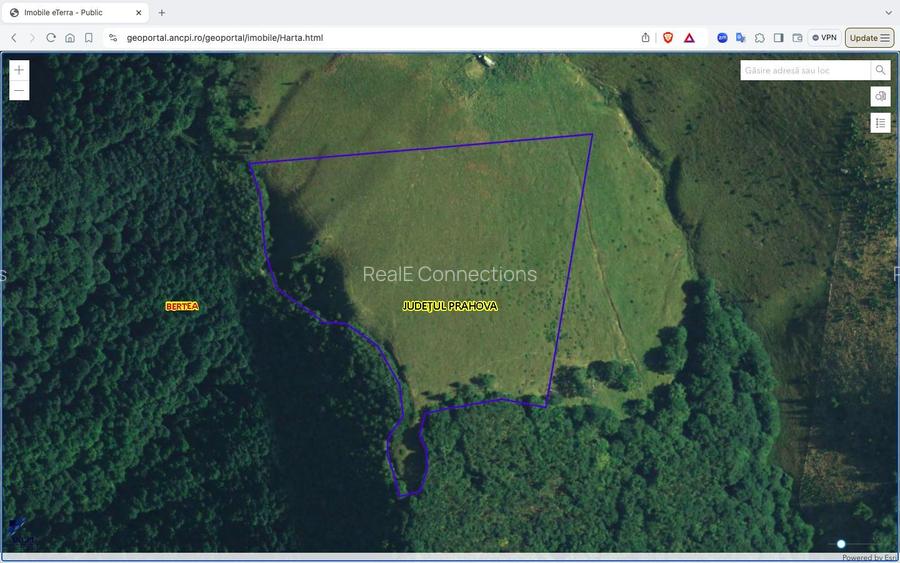This screenshot has height=563, width=900.
Task: Open the Google Translate extension
Action: click(x=741, y=38)
